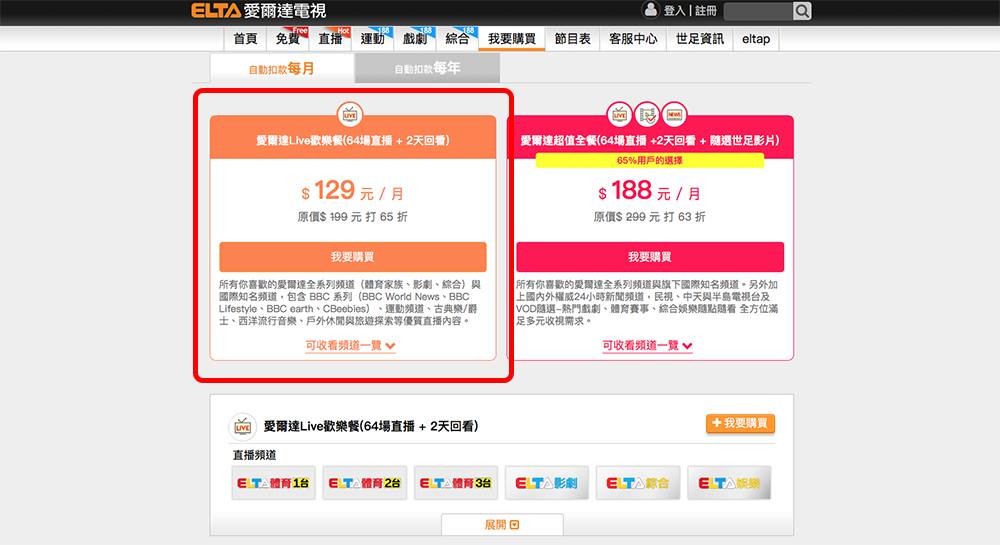Open the 世足資訊 menu item
1000x545 pixels.
coord(700,39)
